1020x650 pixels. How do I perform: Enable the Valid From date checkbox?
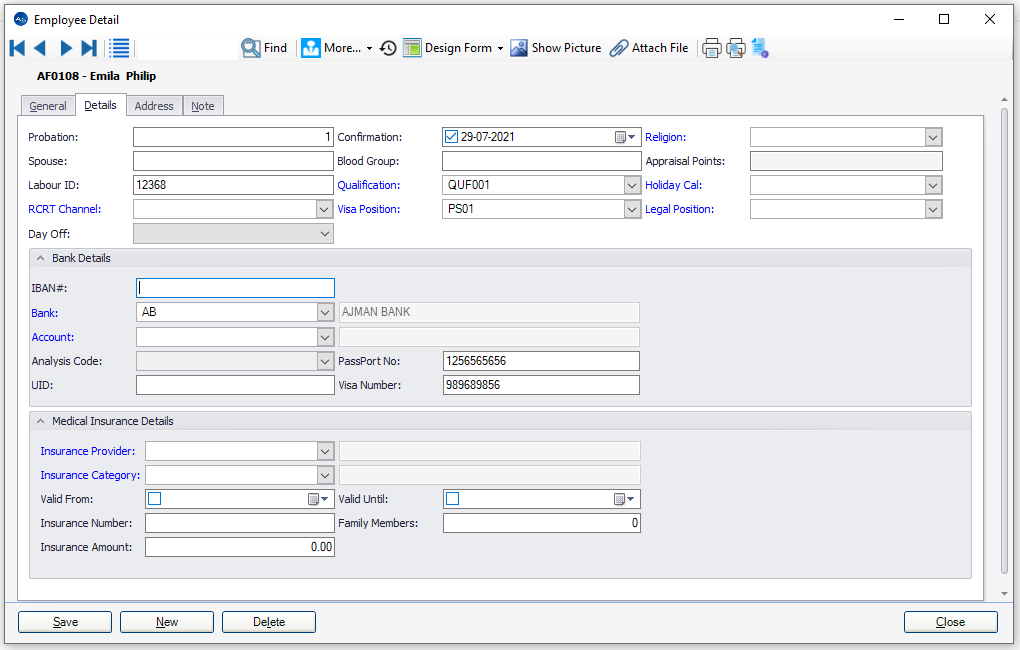(x=155, y=498)
